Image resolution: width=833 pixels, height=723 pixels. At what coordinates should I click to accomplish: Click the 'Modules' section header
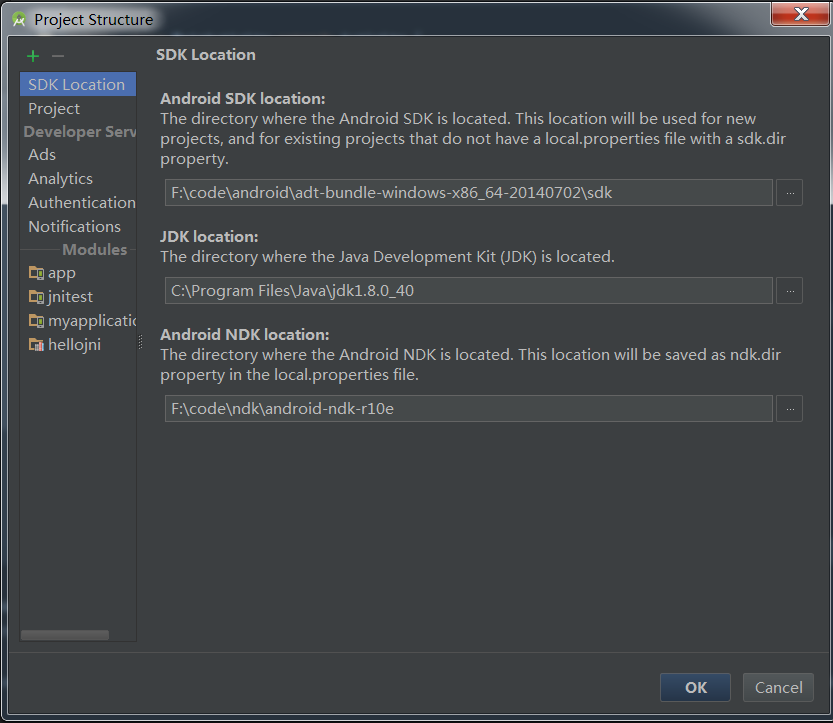coord(95,250)
